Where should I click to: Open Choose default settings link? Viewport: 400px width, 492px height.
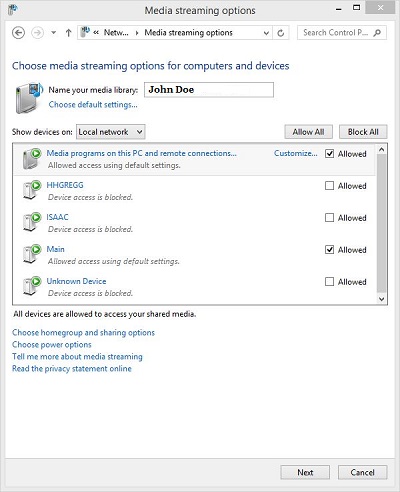coord(93,105)
